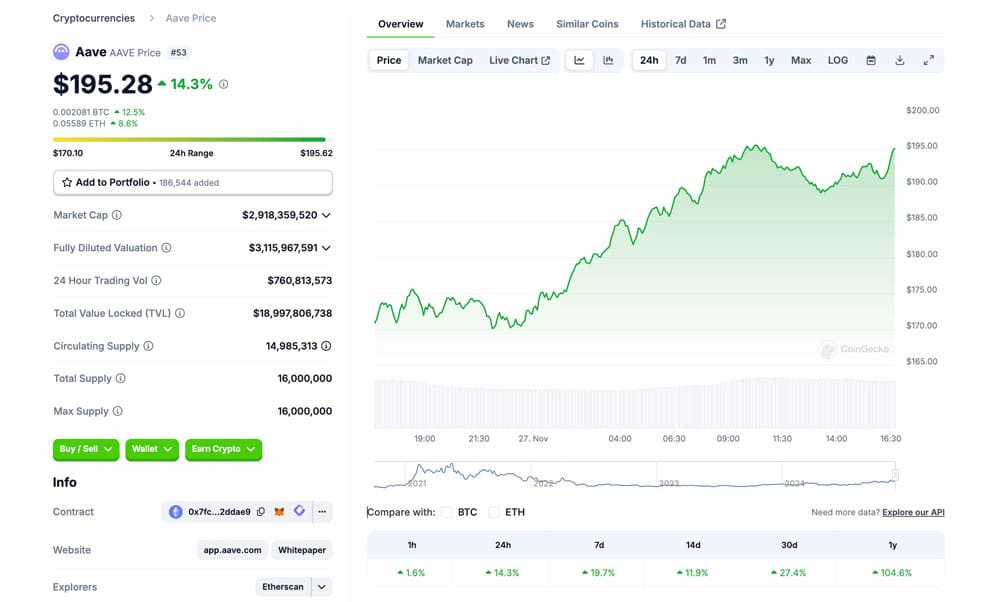Enable ETH comparison checkbox

[494, 512]
